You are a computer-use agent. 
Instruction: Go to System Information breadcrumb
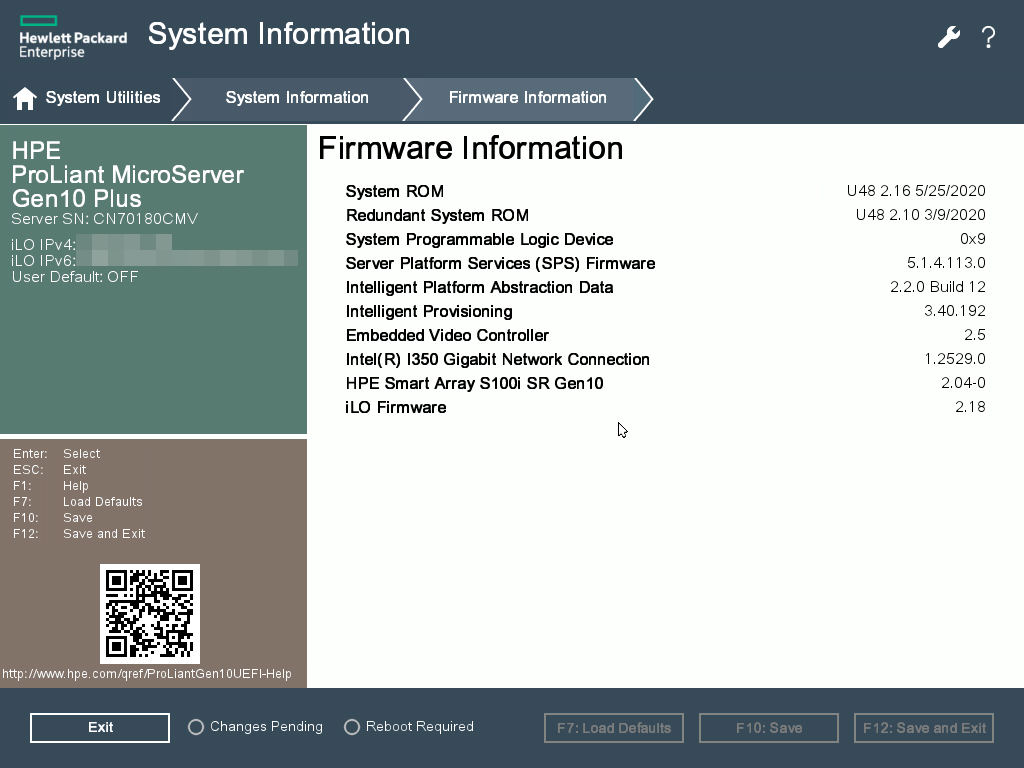[297, 98]
